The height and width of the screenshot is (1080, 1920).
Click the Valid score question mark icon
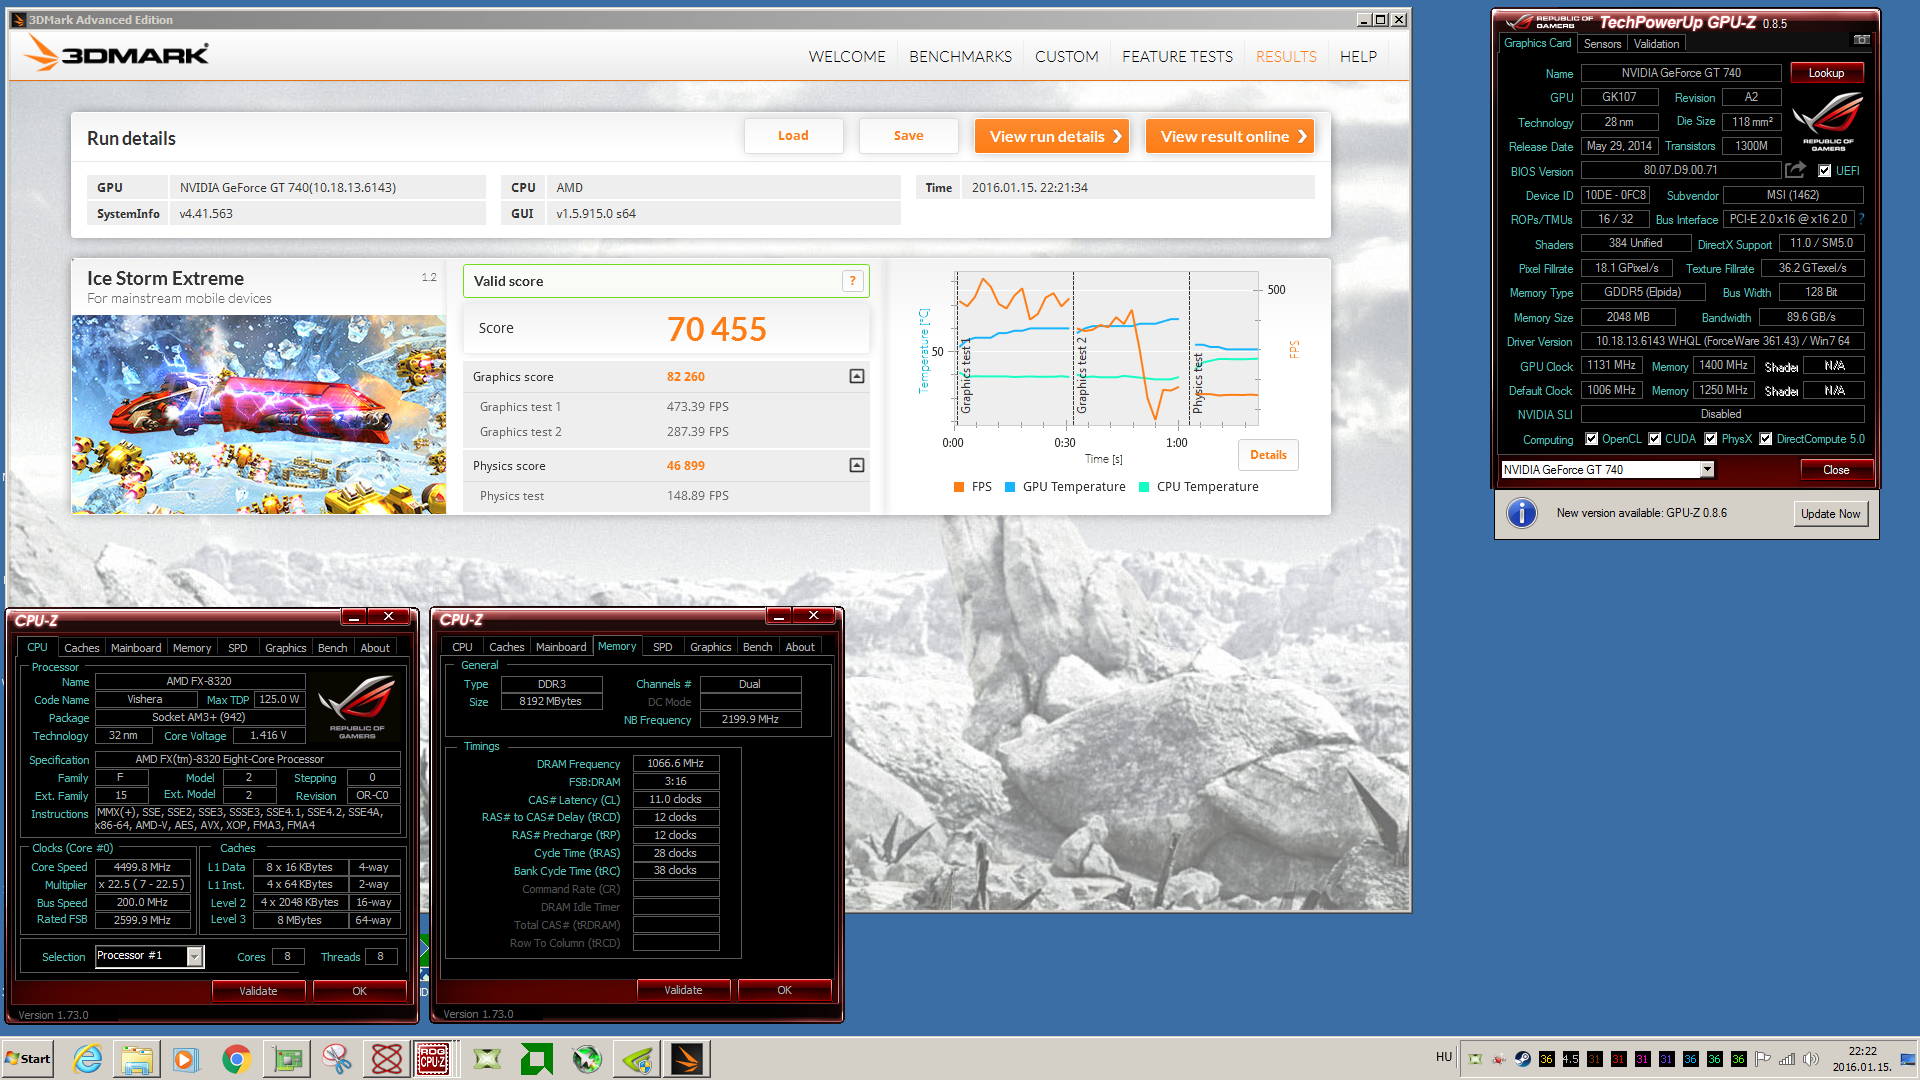852,281
